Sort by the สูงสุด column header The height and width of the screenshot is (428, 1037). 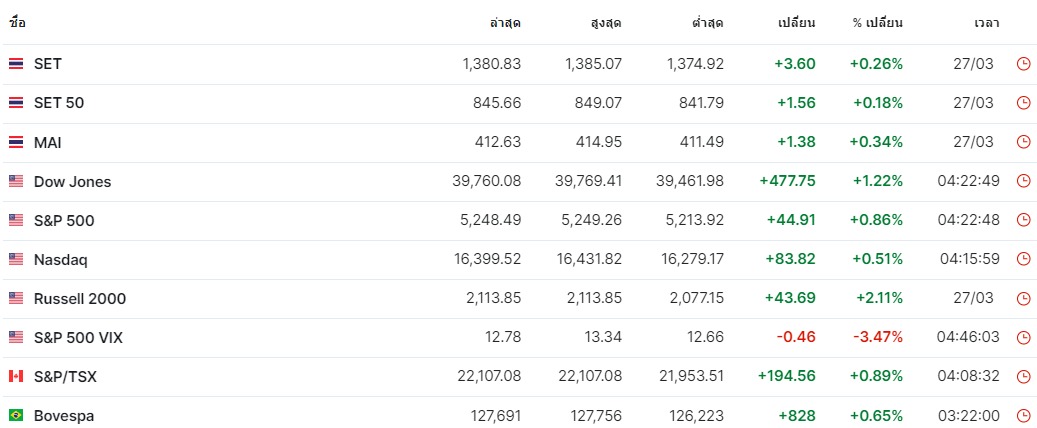[x=606, y=23]
